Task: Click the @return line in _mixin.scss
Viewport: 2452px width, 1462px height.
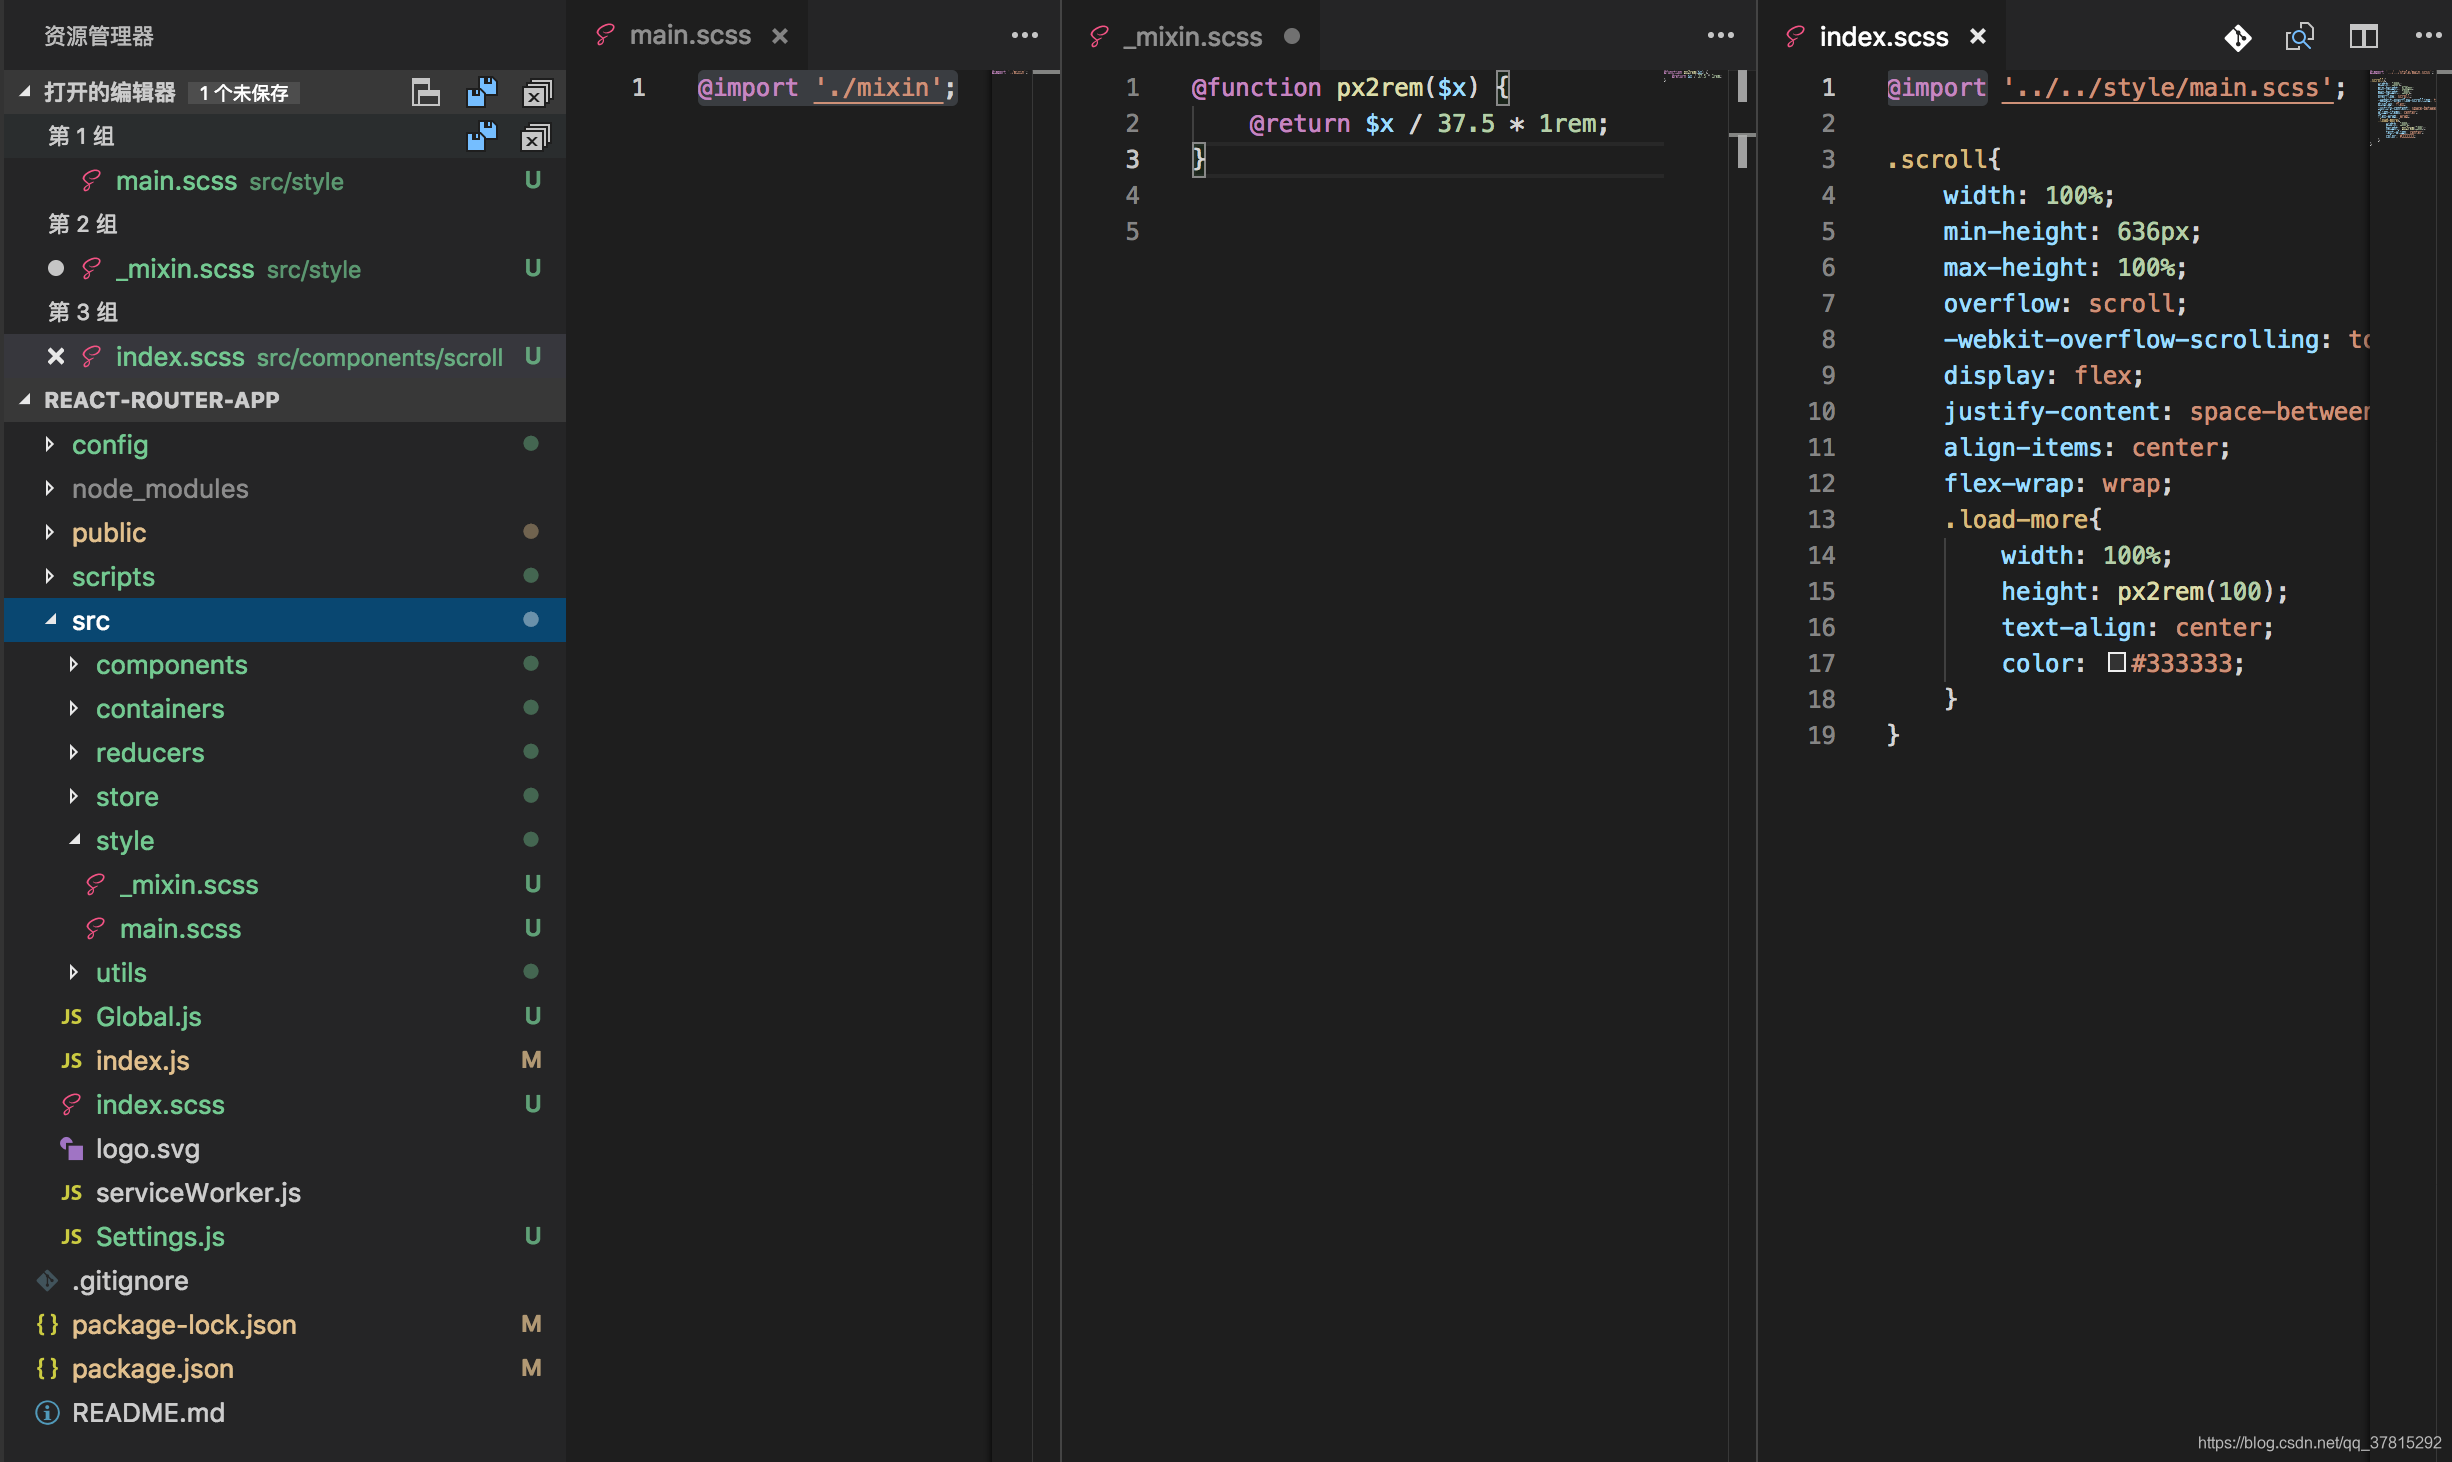Action: pyautogui.click(x=1428, y=124)
